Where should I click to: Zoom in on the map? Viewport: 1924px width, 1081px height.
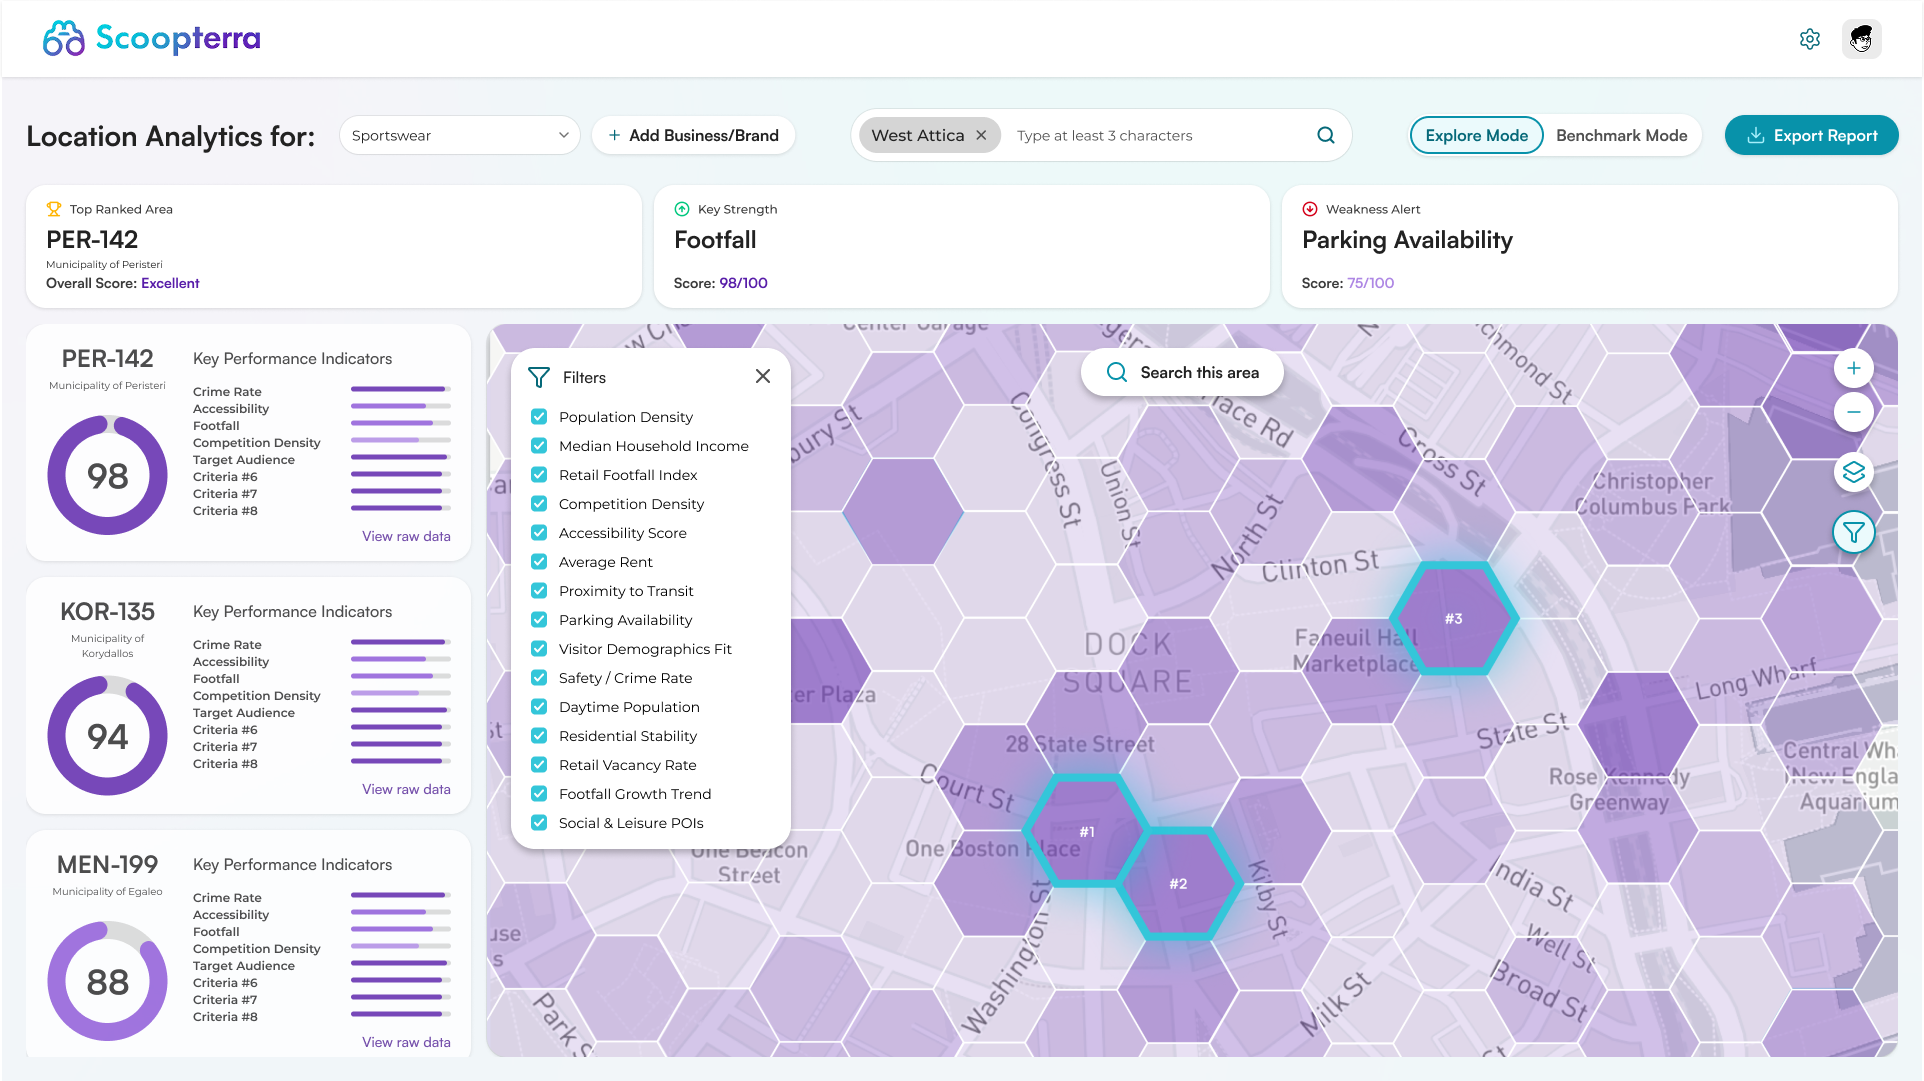coord(1853,368)
